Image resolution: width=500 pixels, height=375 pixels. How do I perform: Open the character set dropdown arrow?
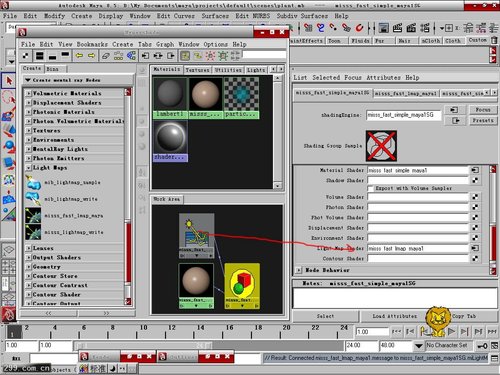click(x=419, y=346)
